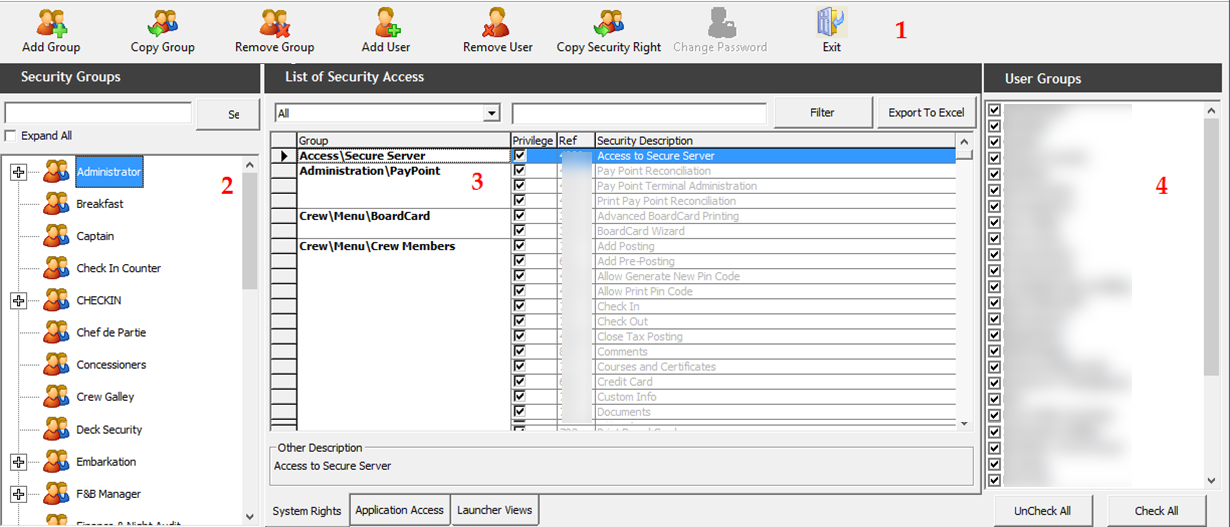Viewport: 1230px width, 527px height.
Task: Uncheck privilege for Comments
Action: [520, 351]
